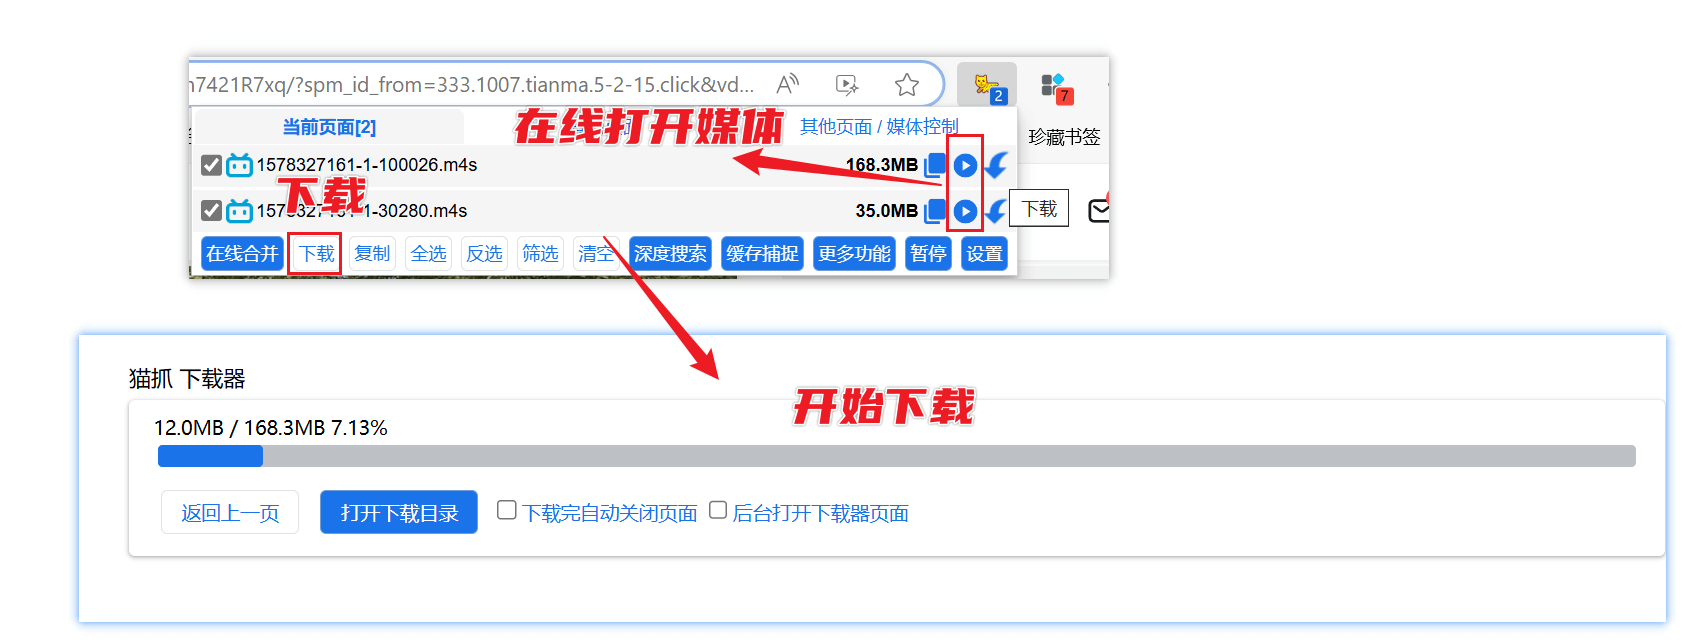Copy link of the 35.0MB file
The width and height of the screenshot is (1697, 644).
pos(935,211)
